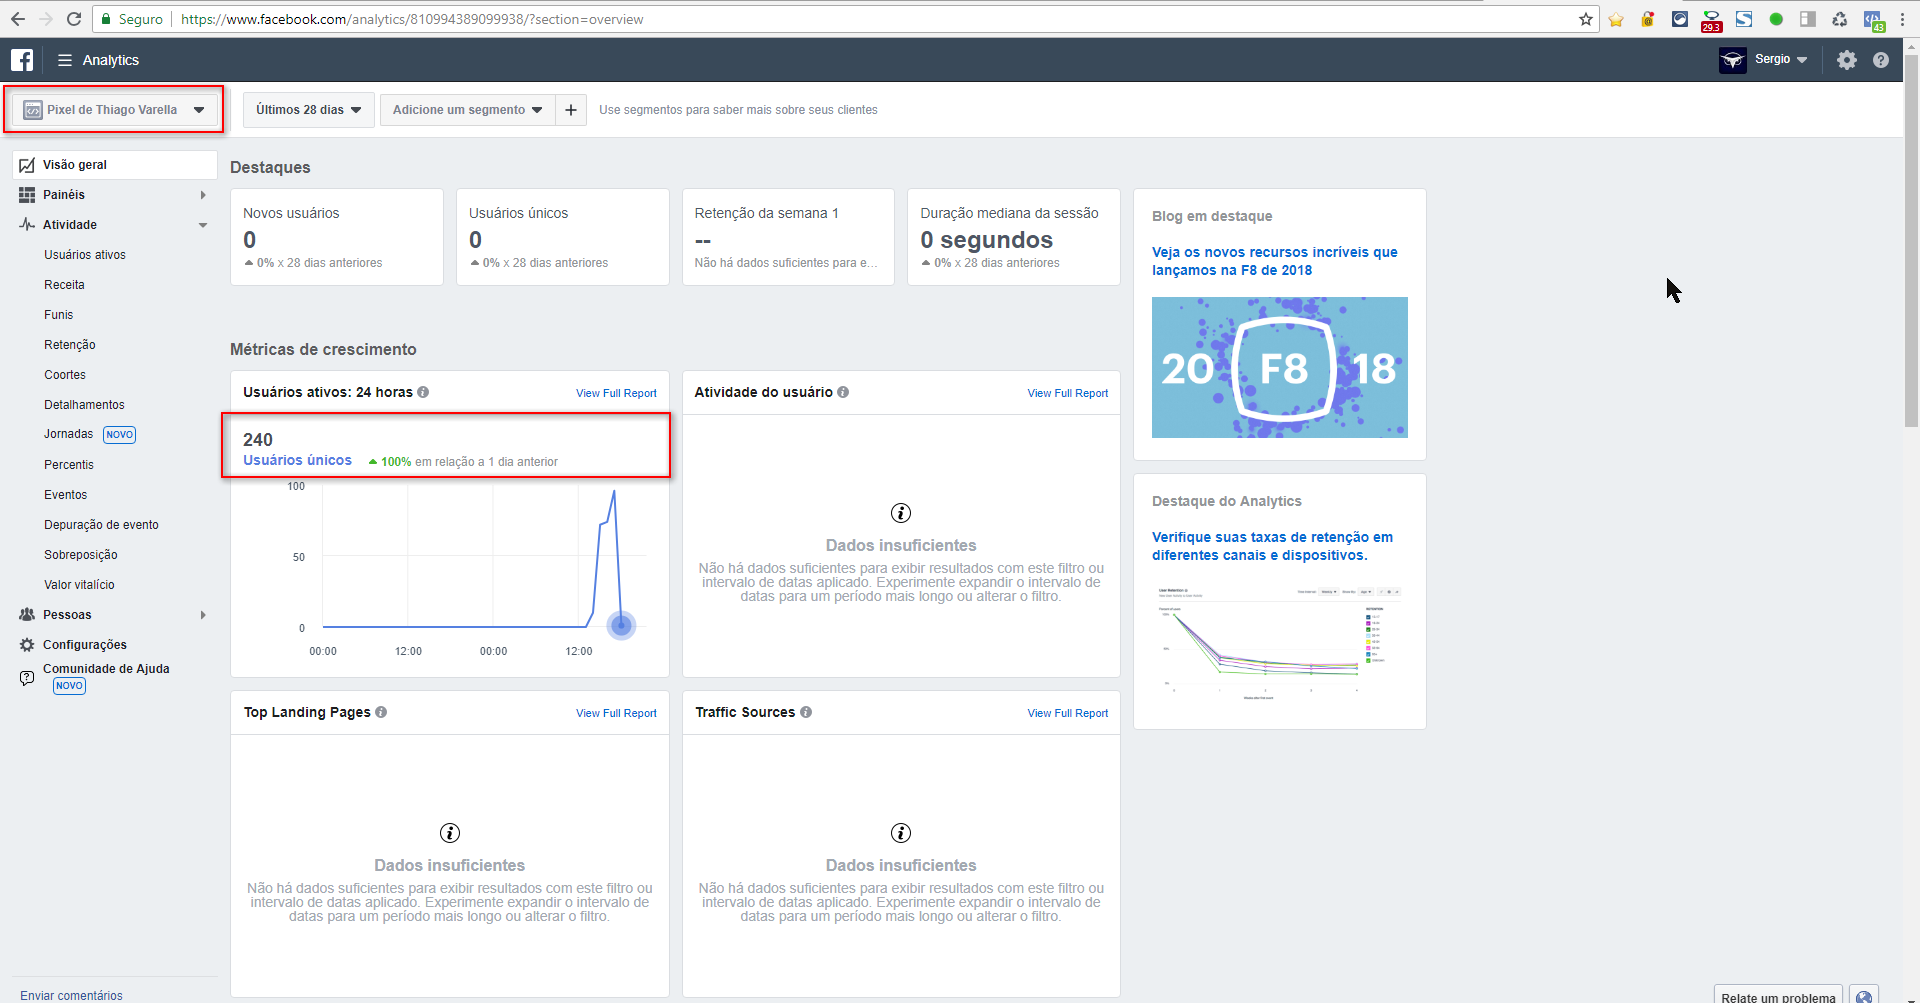The height and width of the screenshot is (1003, 1920).
Task: Click the Usuários únicos metric link
Action: pyautogui.click(x=297, y=460)
